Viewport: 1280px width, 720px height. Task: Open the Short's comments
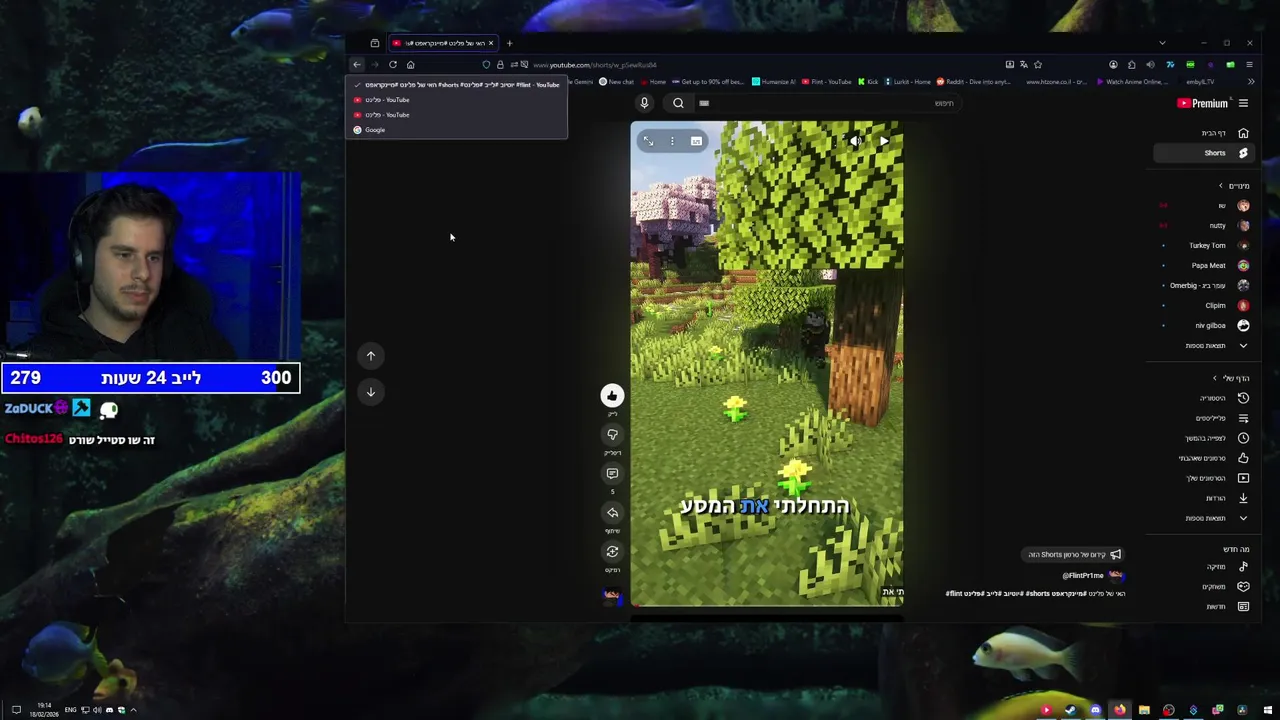[x=612, y=474]
